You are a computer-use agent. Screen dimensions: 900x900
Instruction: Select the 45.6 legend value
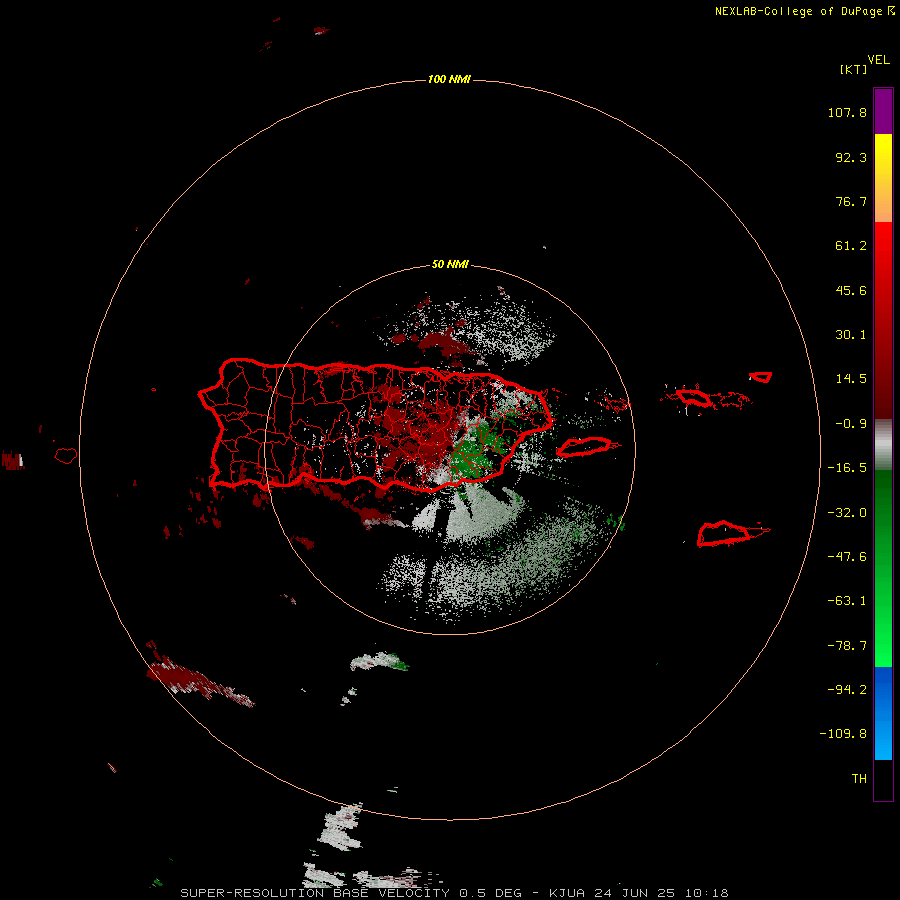851,290
